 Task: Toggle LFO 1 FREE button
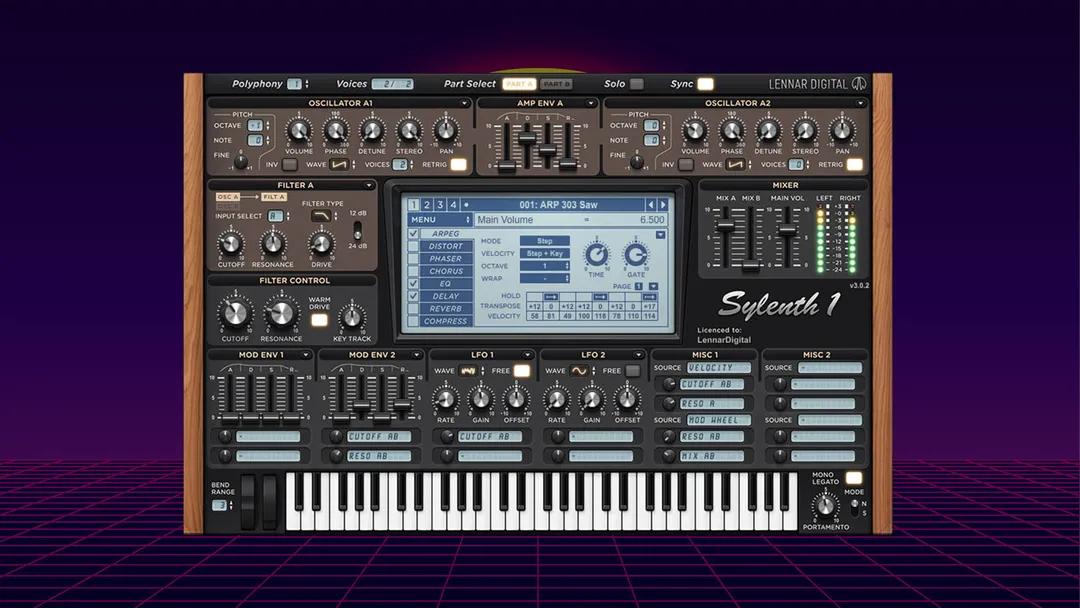(522, 371)
